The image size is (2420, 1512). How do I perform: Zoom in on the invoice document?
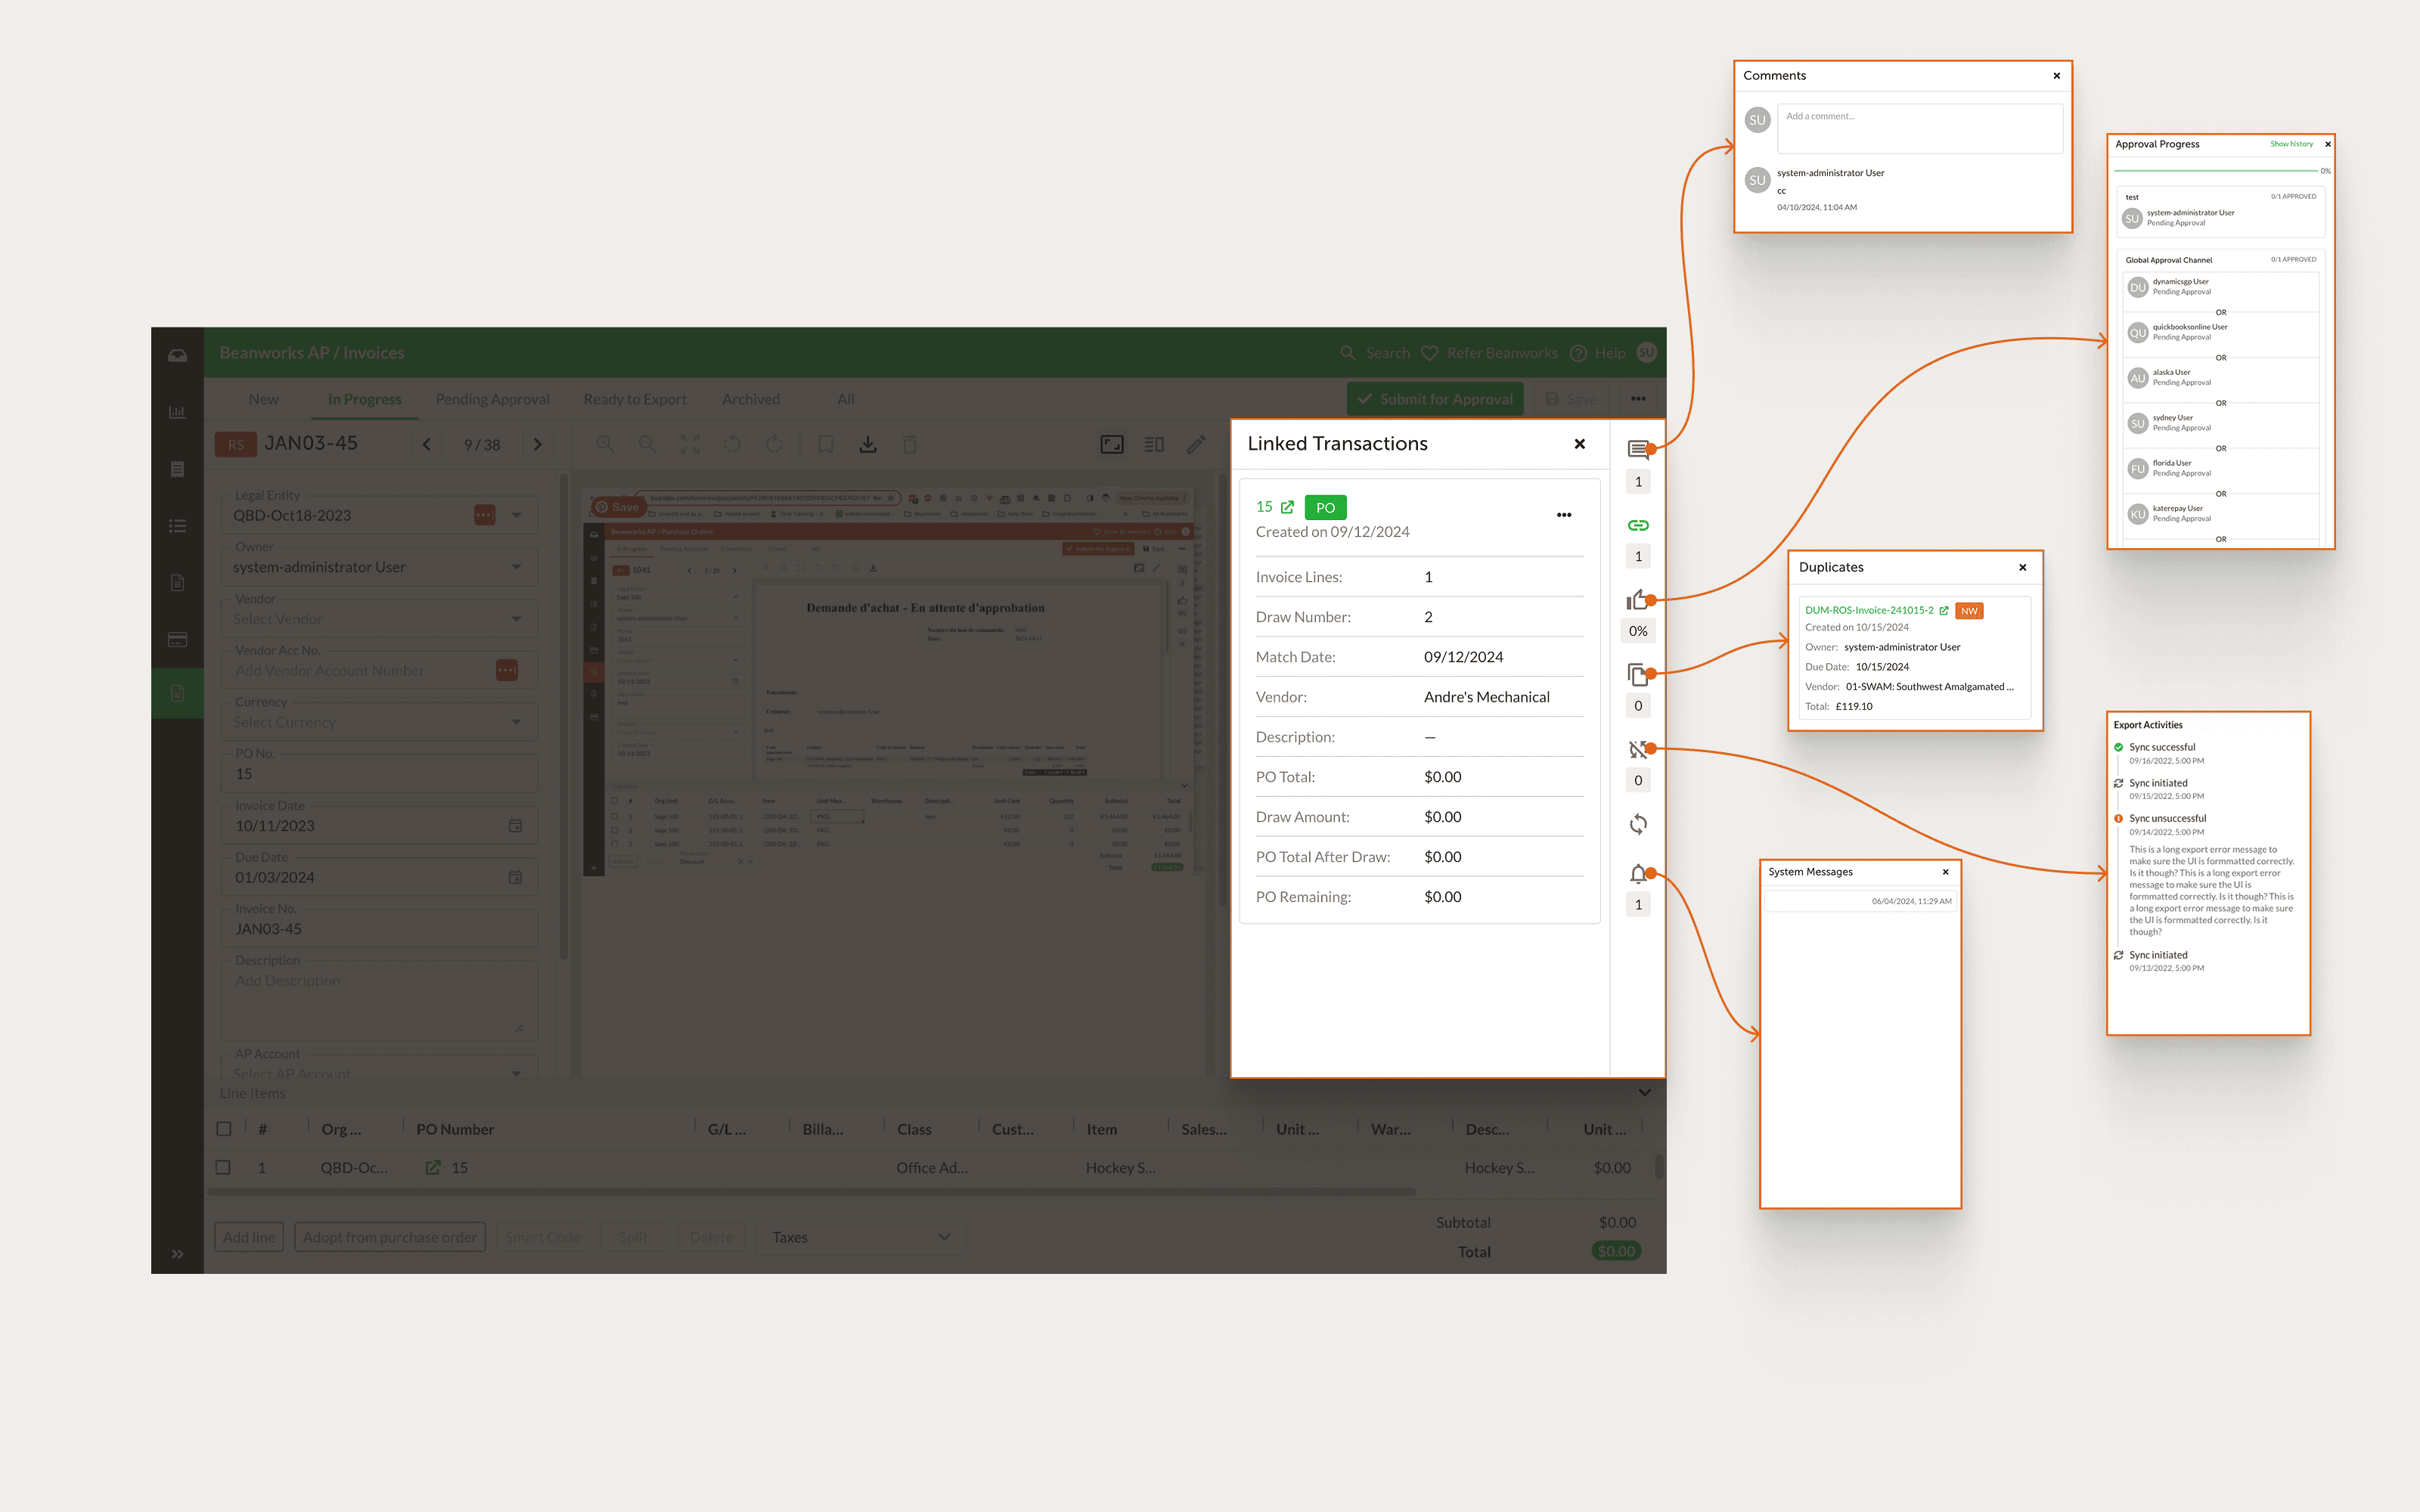[x=605, y=444]
